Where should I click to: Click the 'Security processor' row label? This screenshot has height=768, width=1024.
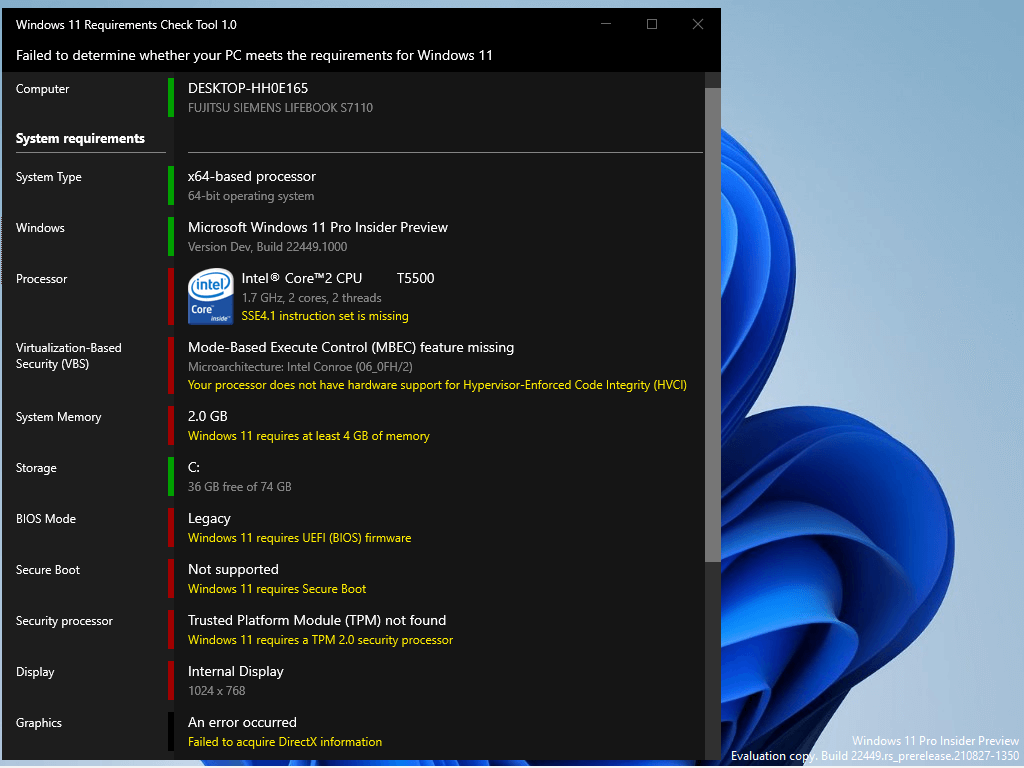(64, 621)
